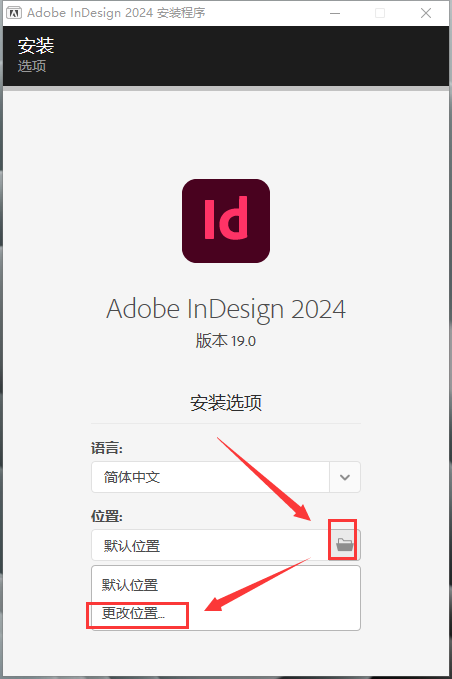
Task: Open the folder browse icon for location
Action: [344, 544]
